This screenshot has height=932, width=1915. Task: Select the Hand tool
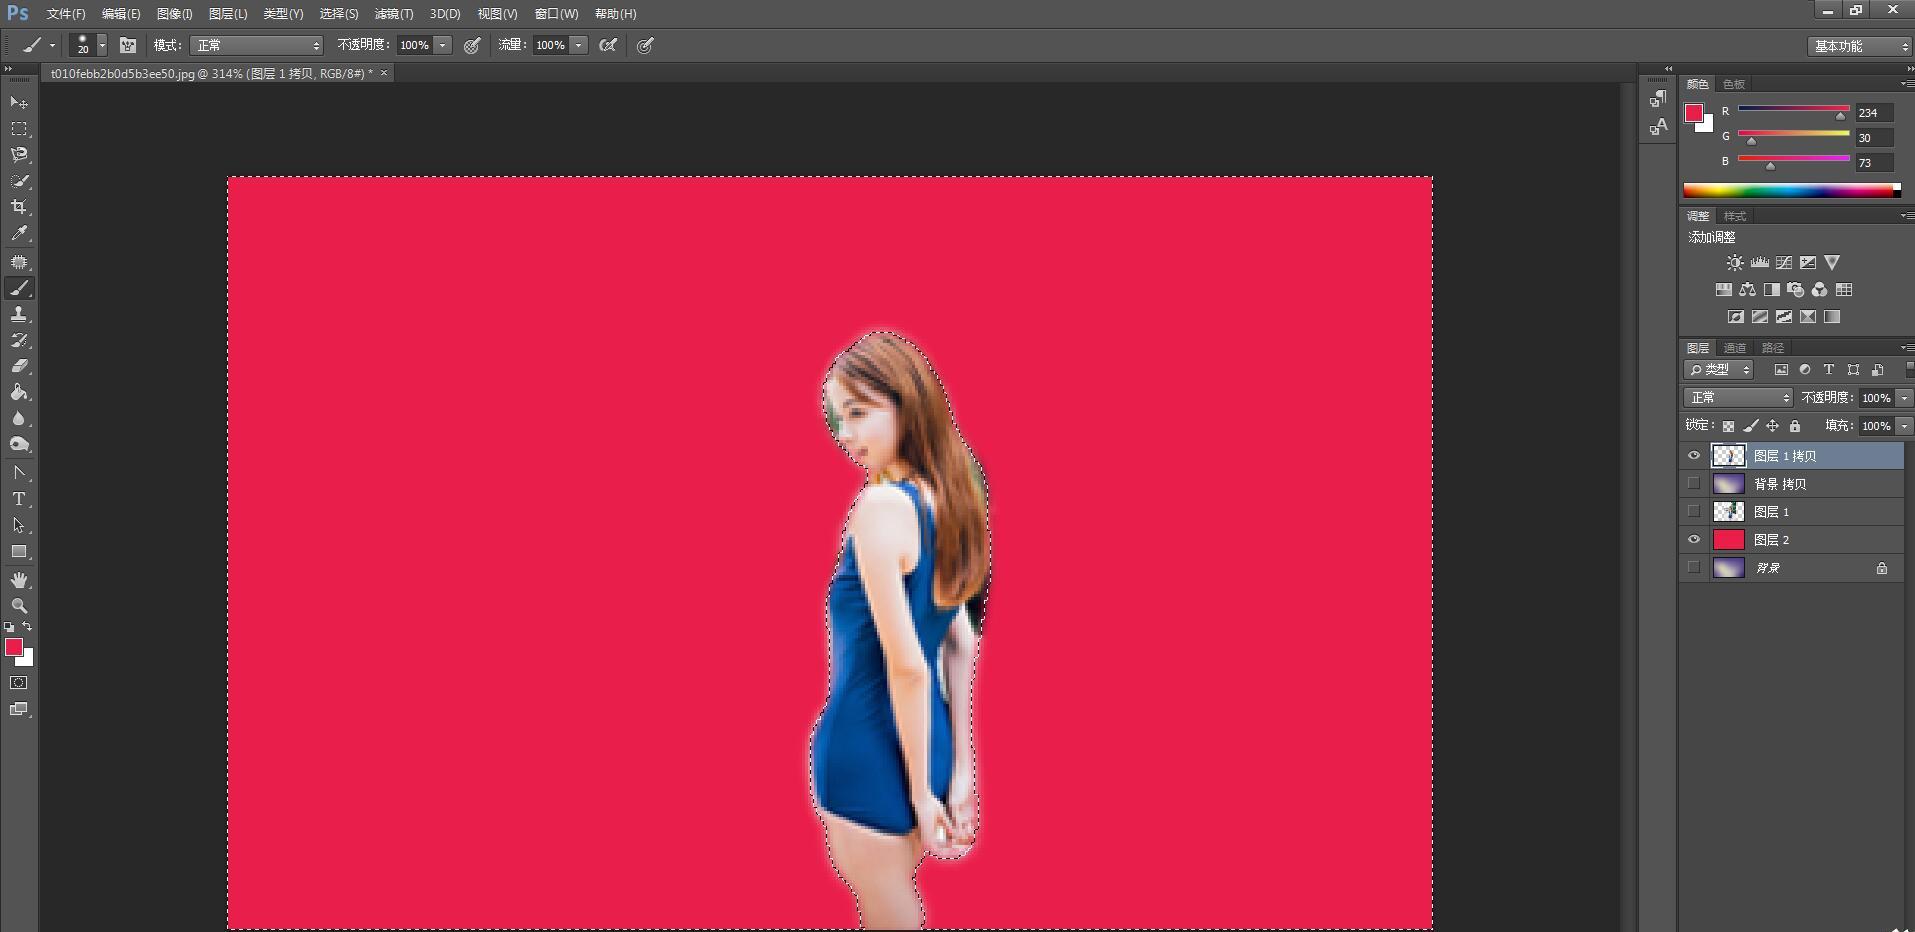19,580
